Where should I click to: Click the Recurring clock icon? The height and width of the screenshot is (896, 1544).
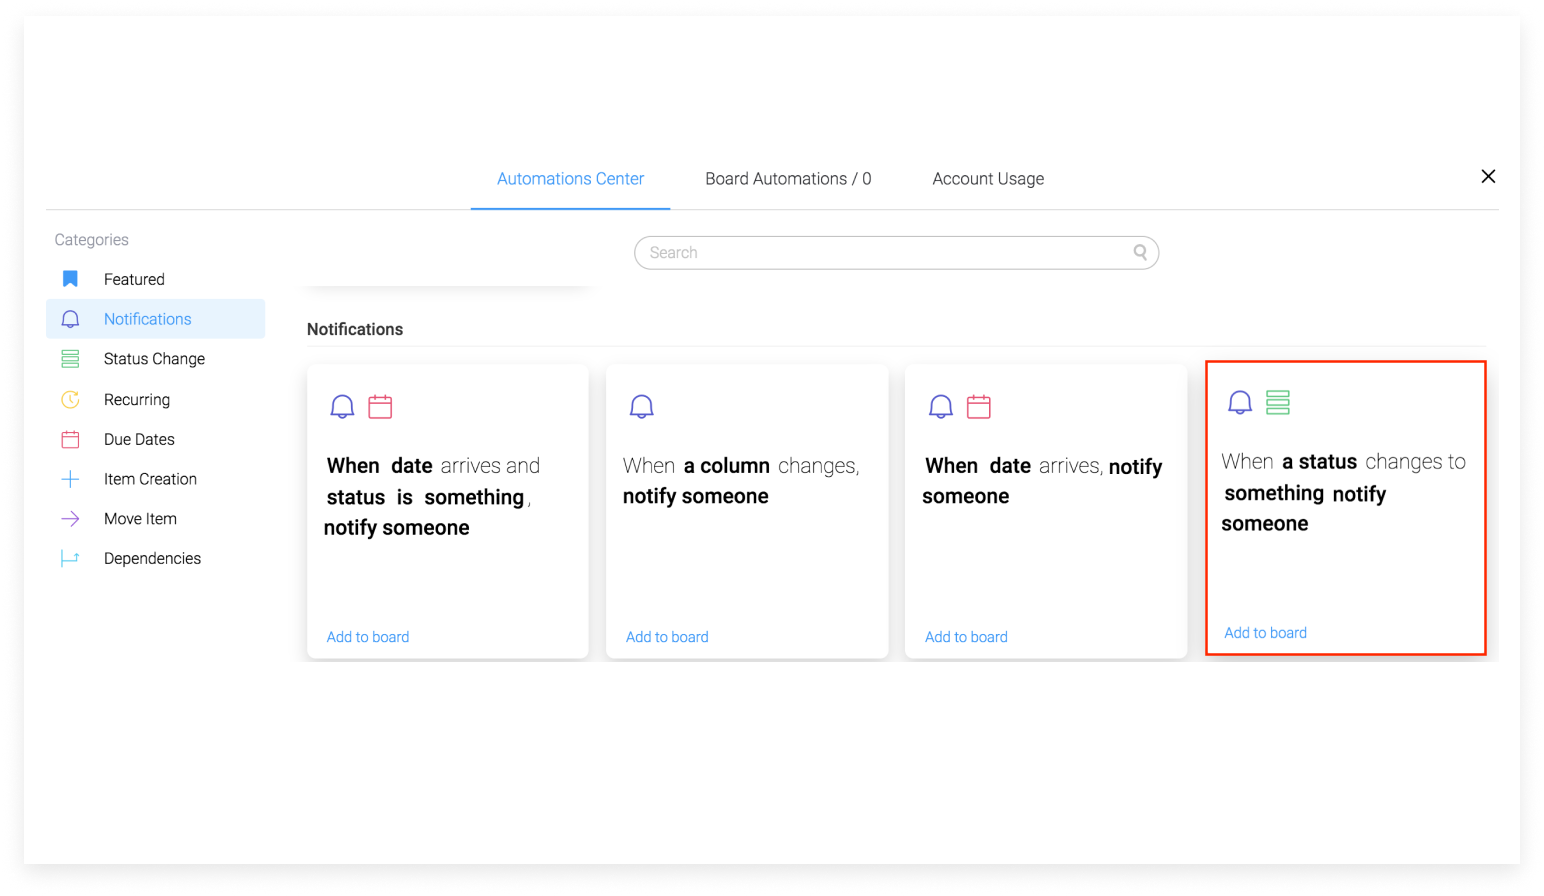click(70, 399)
